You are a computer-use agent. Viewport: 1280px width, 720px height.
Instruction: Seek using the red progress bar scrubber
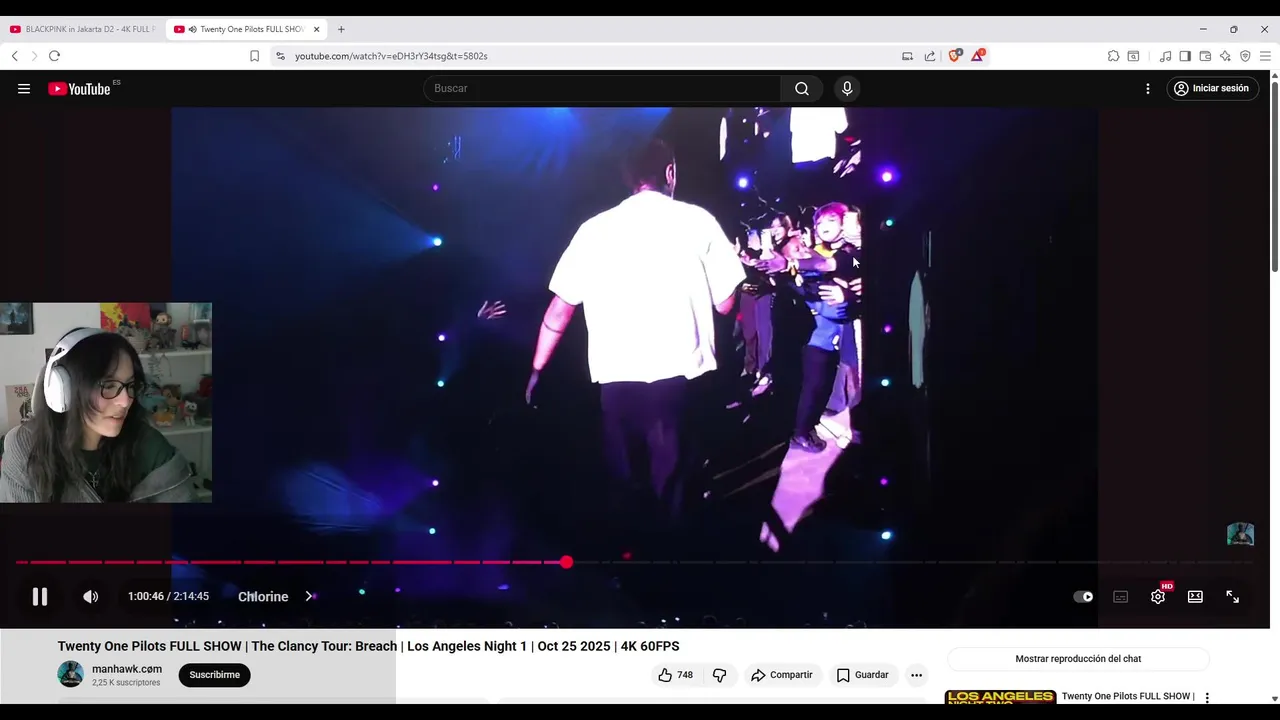pos(566,562)
